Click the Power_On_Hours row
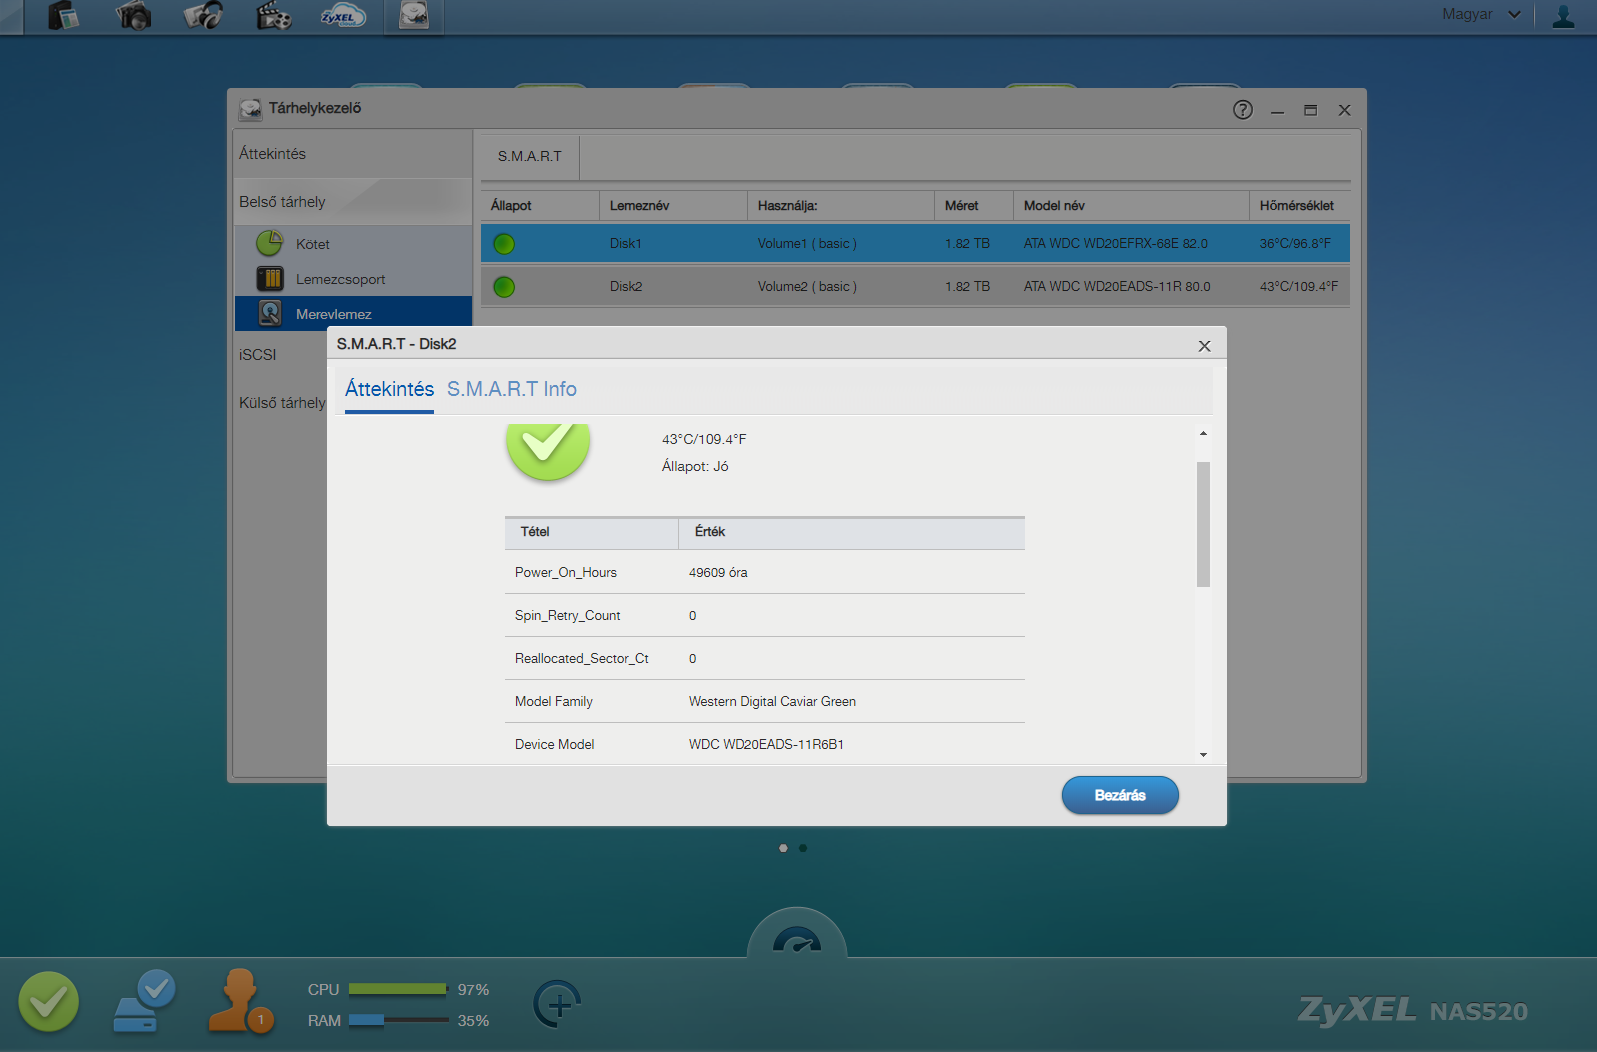Screen dimensions: 1597x1052 click(x=765, y=573)
